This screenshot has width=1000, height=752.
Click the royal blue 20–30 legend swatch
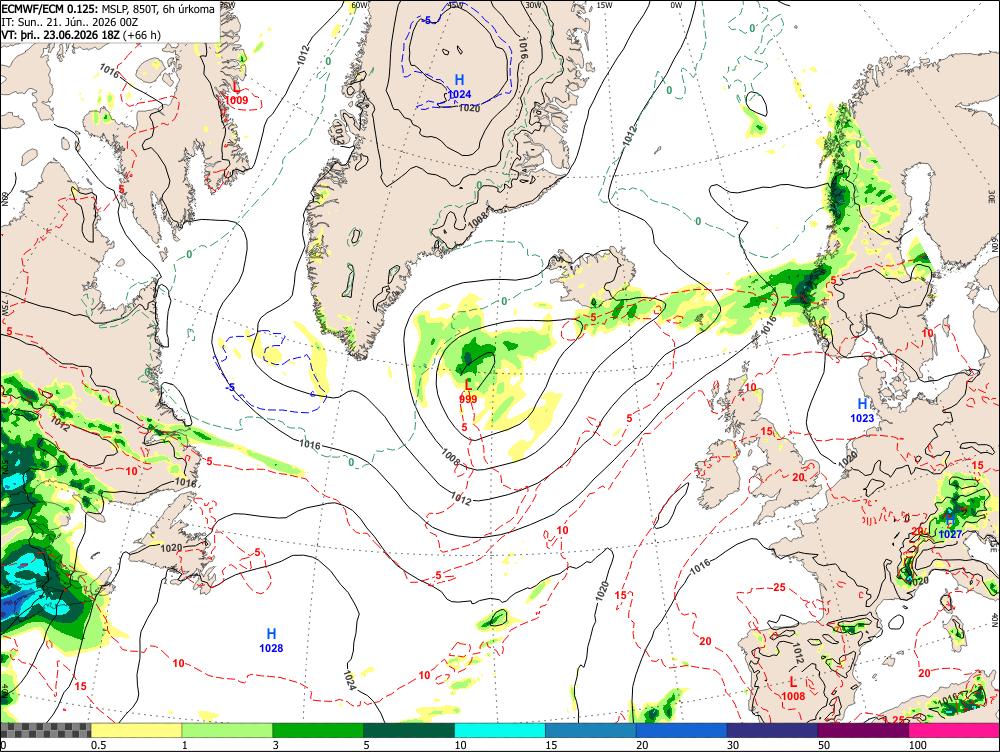[x=681, y=730]
